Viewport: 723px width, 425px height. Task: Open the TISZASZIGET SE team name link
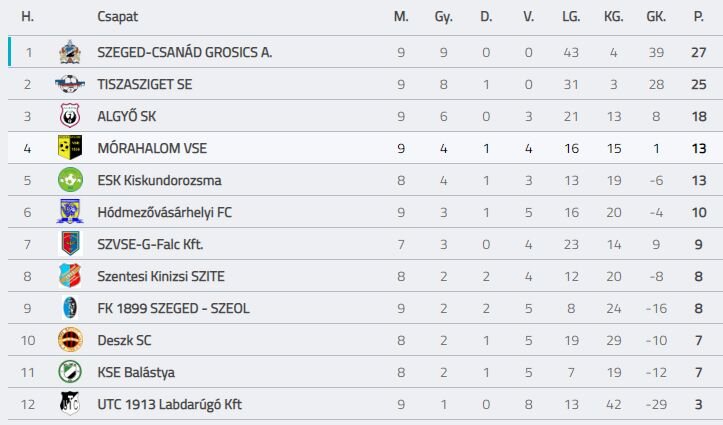tap(144, 84)
